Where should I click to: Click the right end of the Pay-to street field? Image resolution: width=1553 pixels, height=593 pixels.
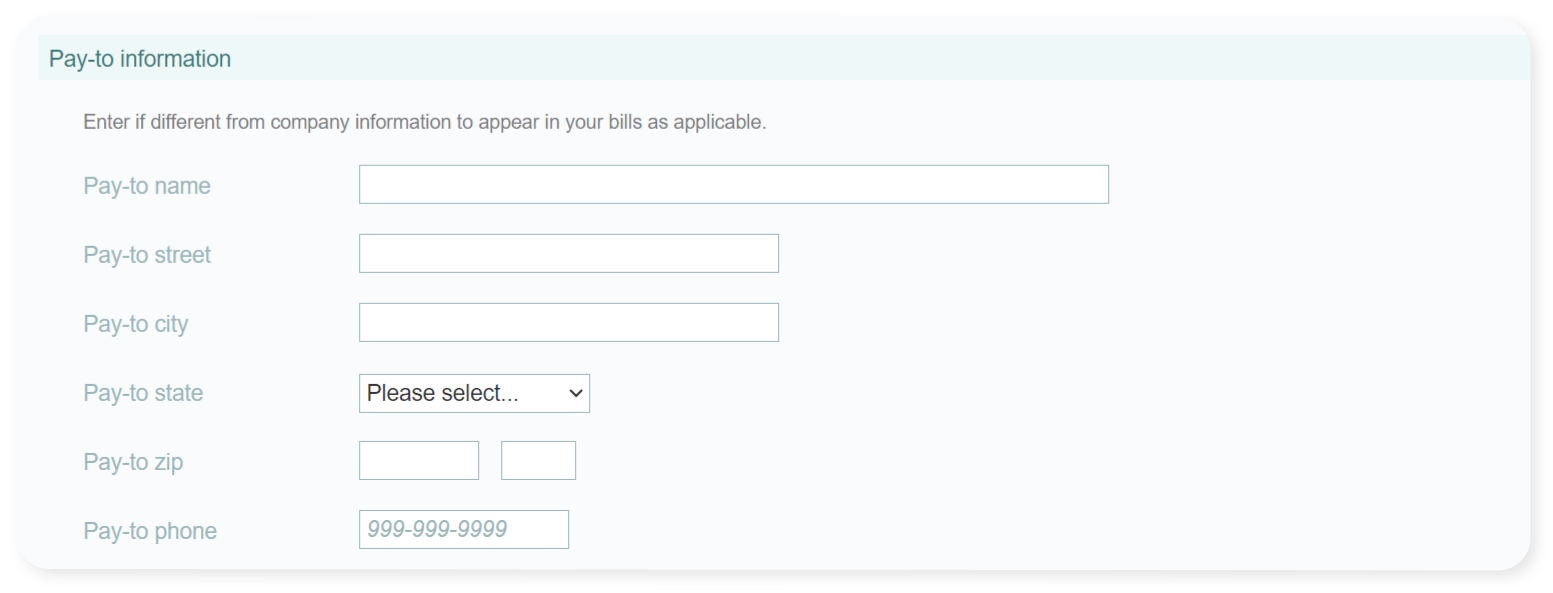pyautogui.click(x=765, y=254)
